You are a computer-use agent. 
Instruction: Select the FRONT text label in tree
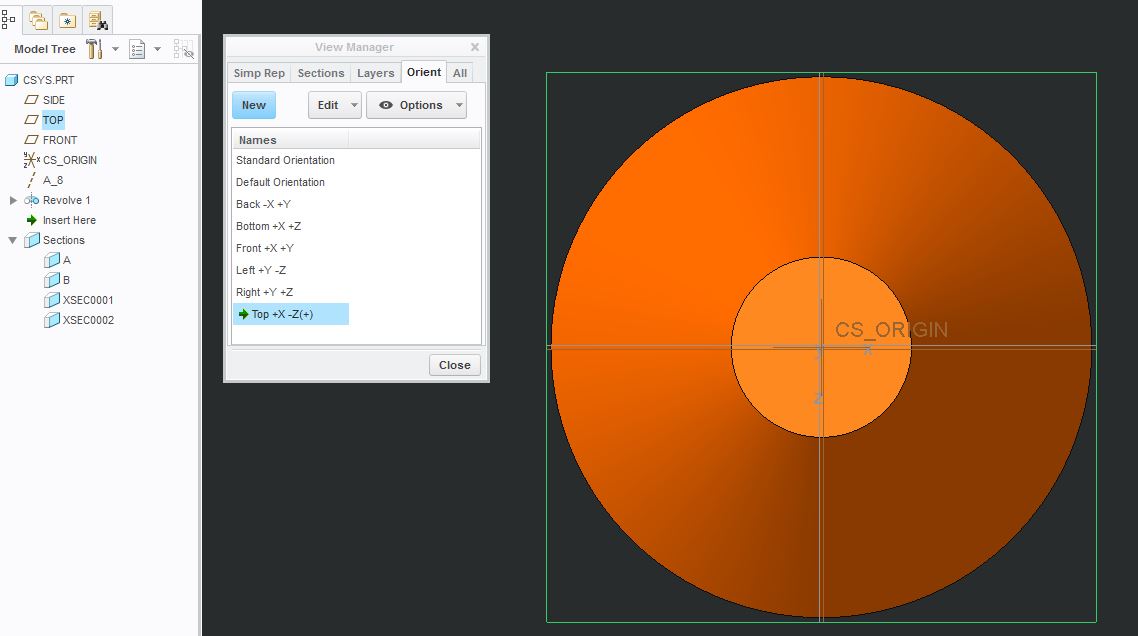[60, 140]
